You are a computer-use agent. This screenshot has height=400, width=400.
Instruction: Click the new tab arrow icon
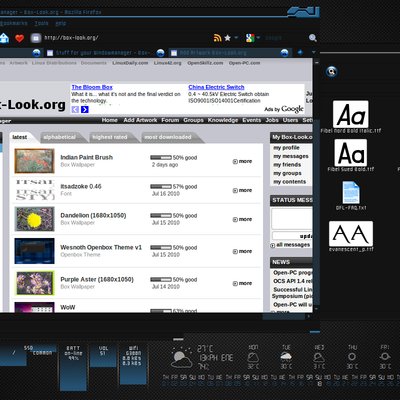[300, 53]
